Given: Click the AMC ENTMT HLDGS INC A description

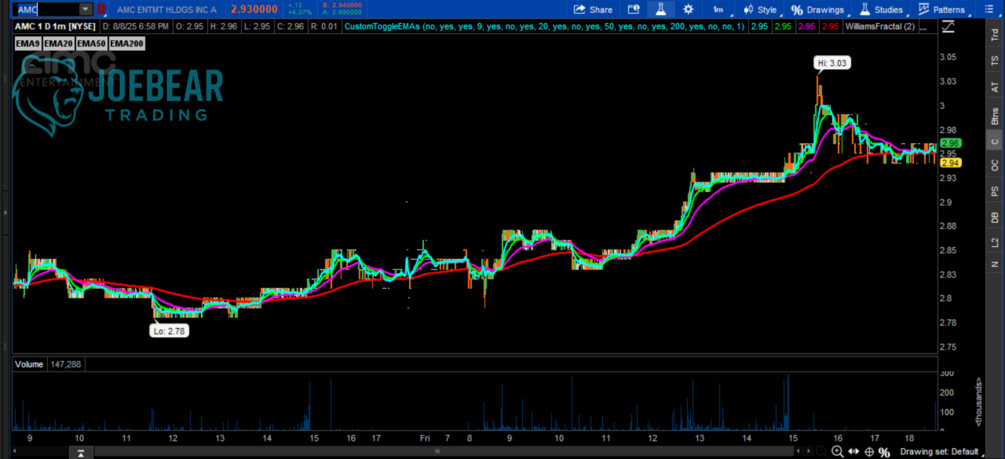Looking at the screenshot, I should point(168,10).
